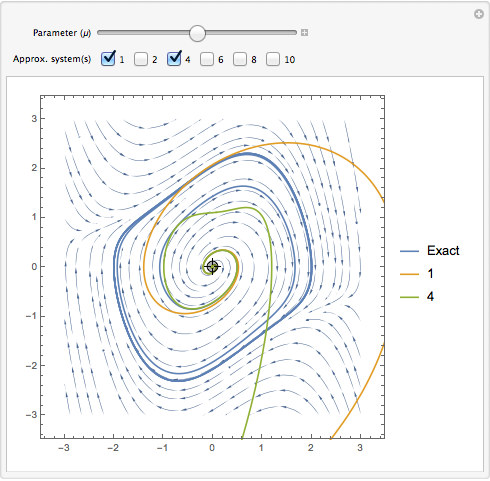Uncheck approximation system 4 checkbox
This screenshot has width=490, height=481.
point(174,59)
